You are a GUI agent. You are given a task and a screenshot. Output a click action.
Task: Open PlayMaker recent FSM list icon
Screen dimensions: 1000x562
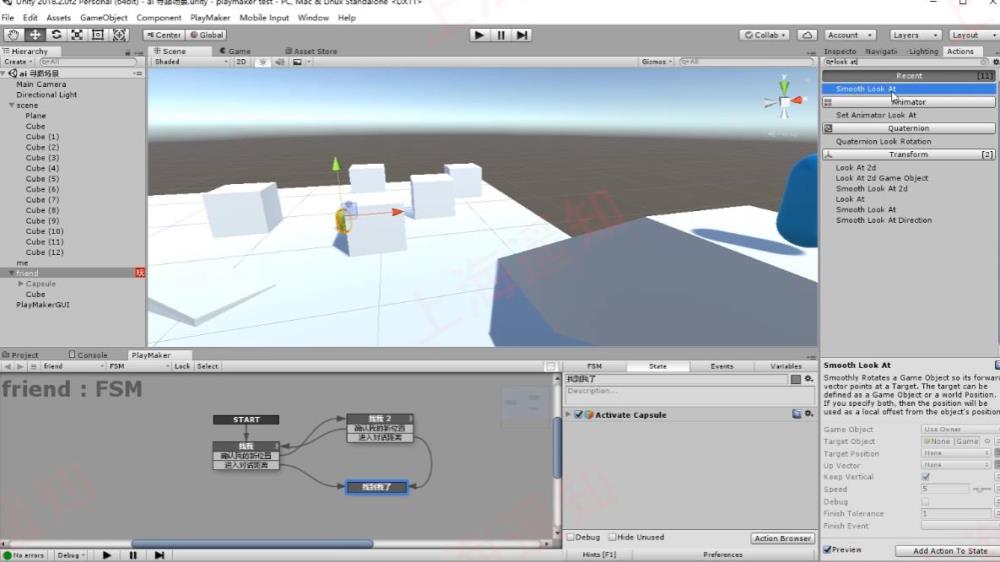coord(33,366)
